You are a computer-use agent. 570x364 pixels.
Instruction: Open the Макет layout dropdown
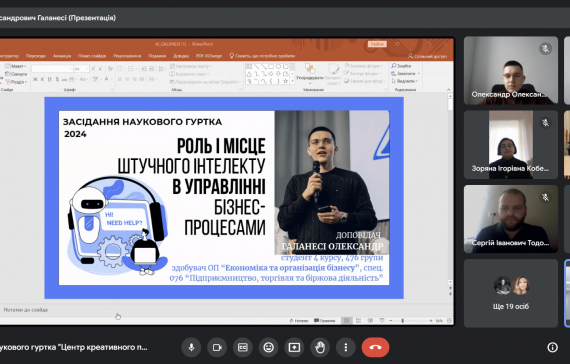[x=15, y=66]
